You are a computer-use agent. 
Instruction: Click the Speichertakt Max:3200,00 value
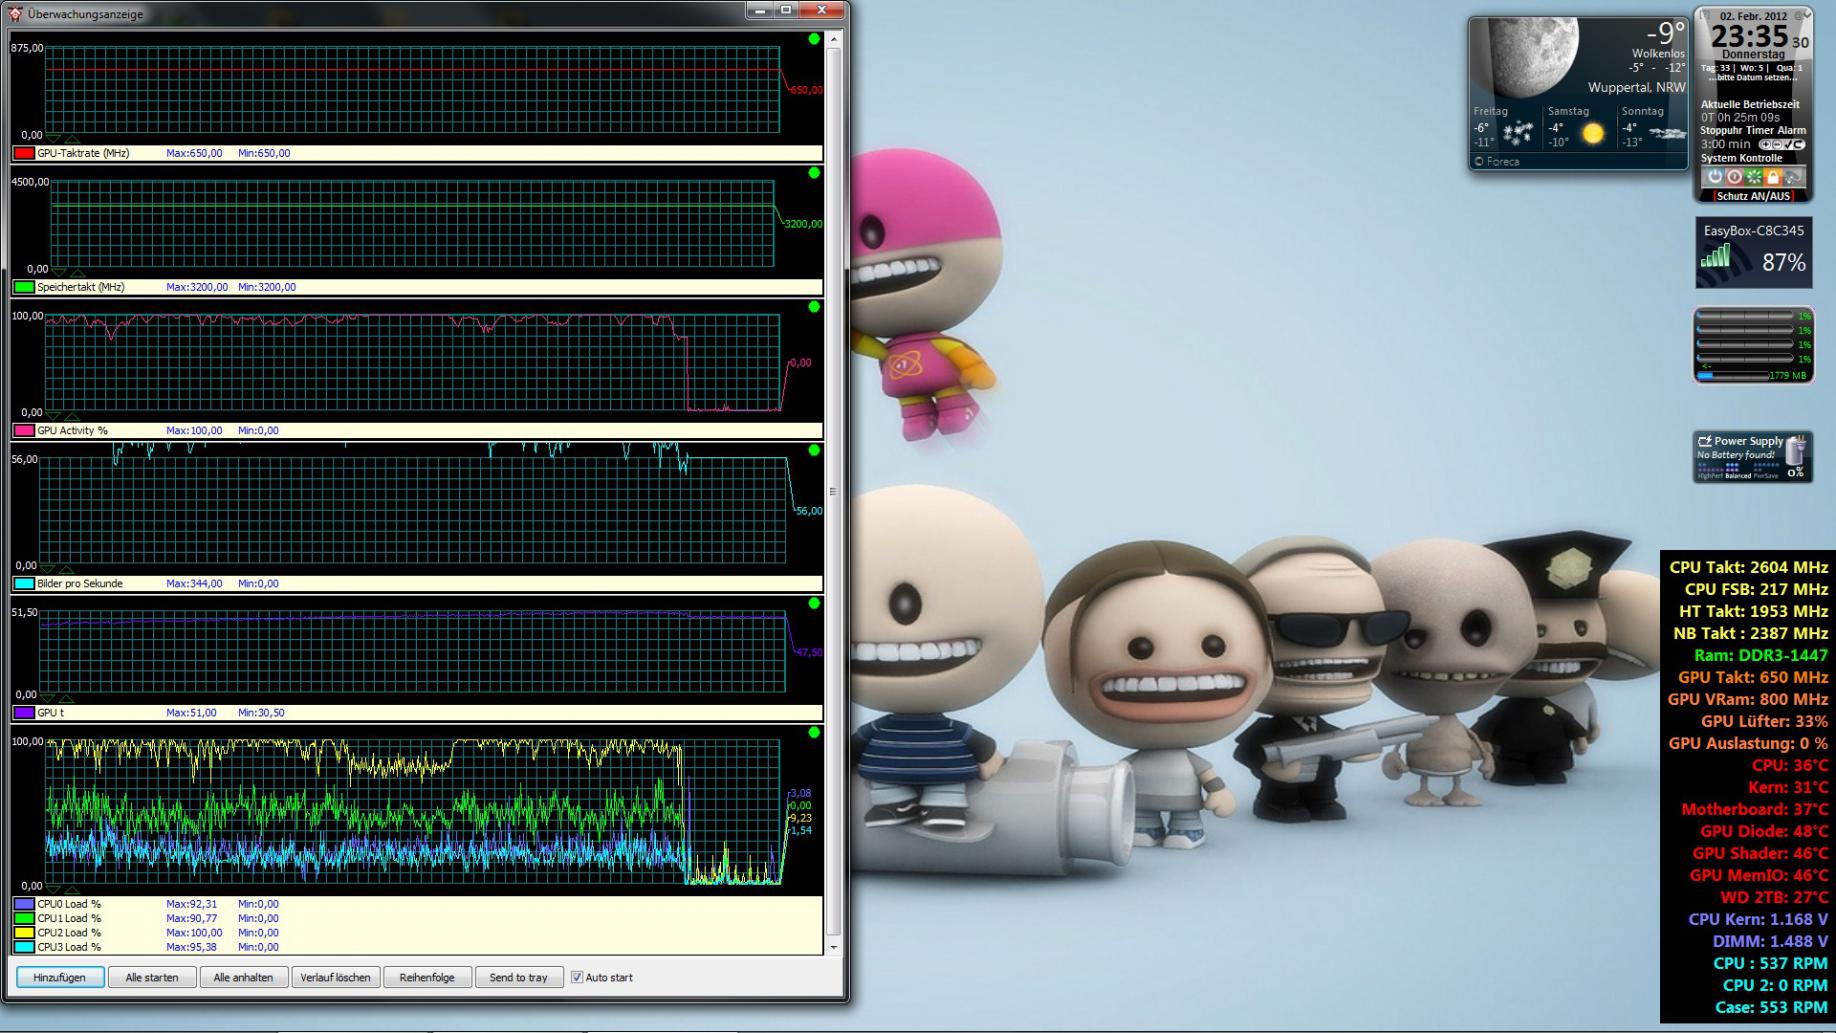click(197, 287)
